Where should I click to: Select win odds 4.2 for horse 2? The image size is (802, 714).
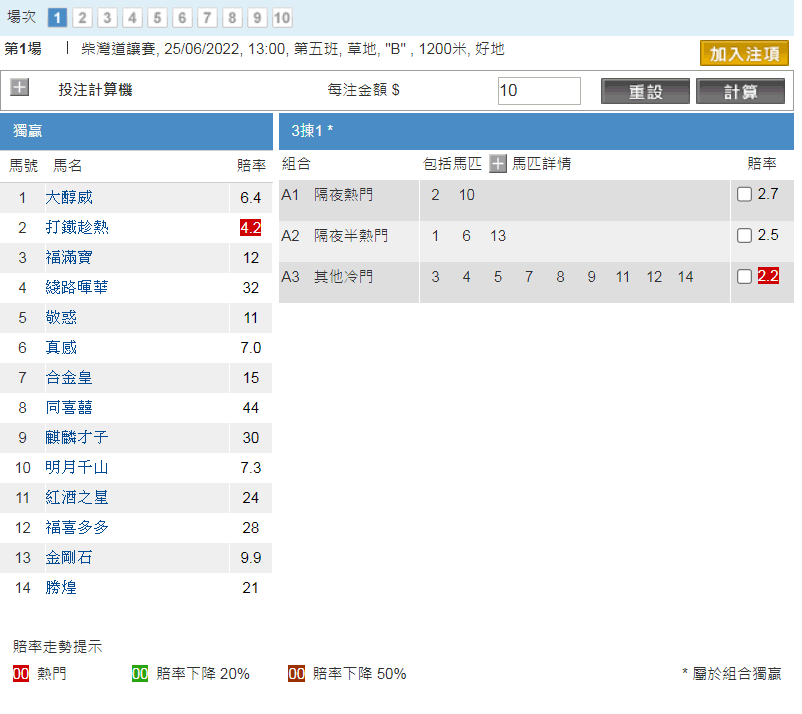pyautogui.click(x=250, y=228)
